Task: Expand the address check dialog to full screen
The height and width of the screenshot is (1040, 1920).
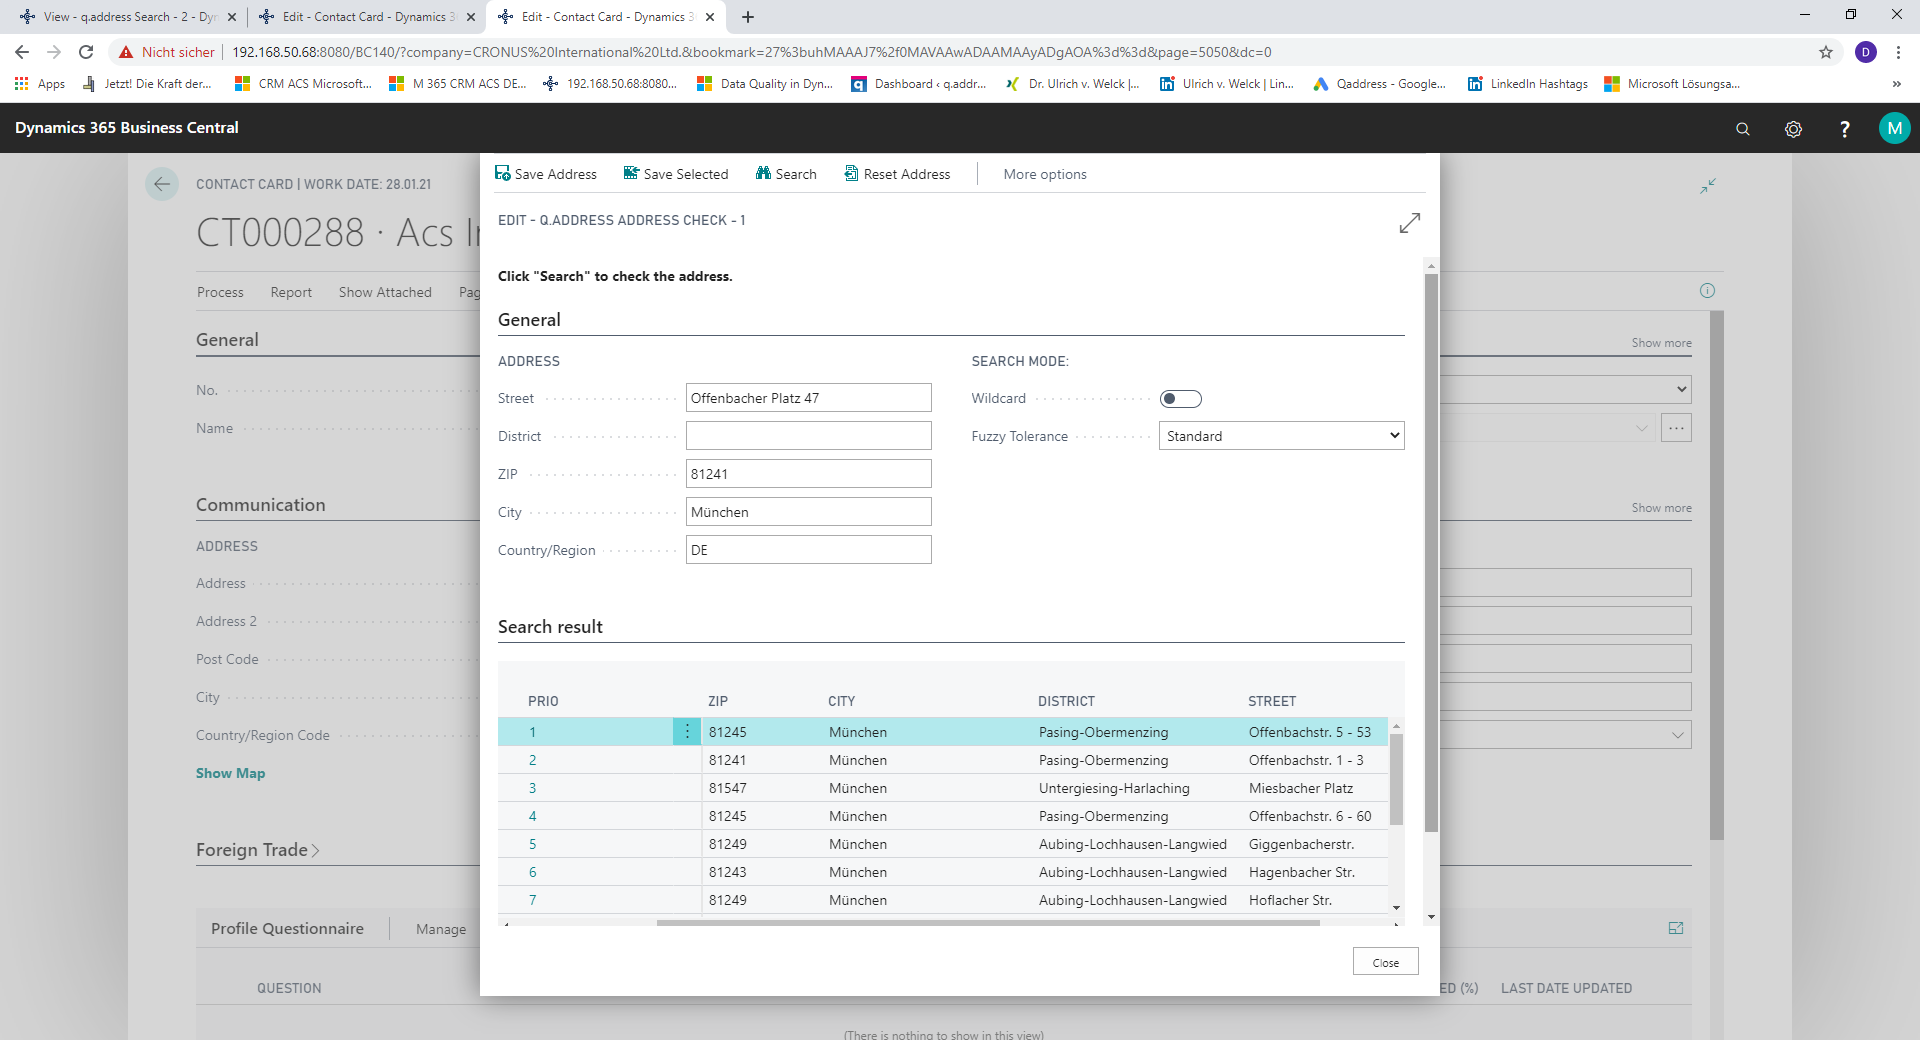Action: click(1410, 223)
